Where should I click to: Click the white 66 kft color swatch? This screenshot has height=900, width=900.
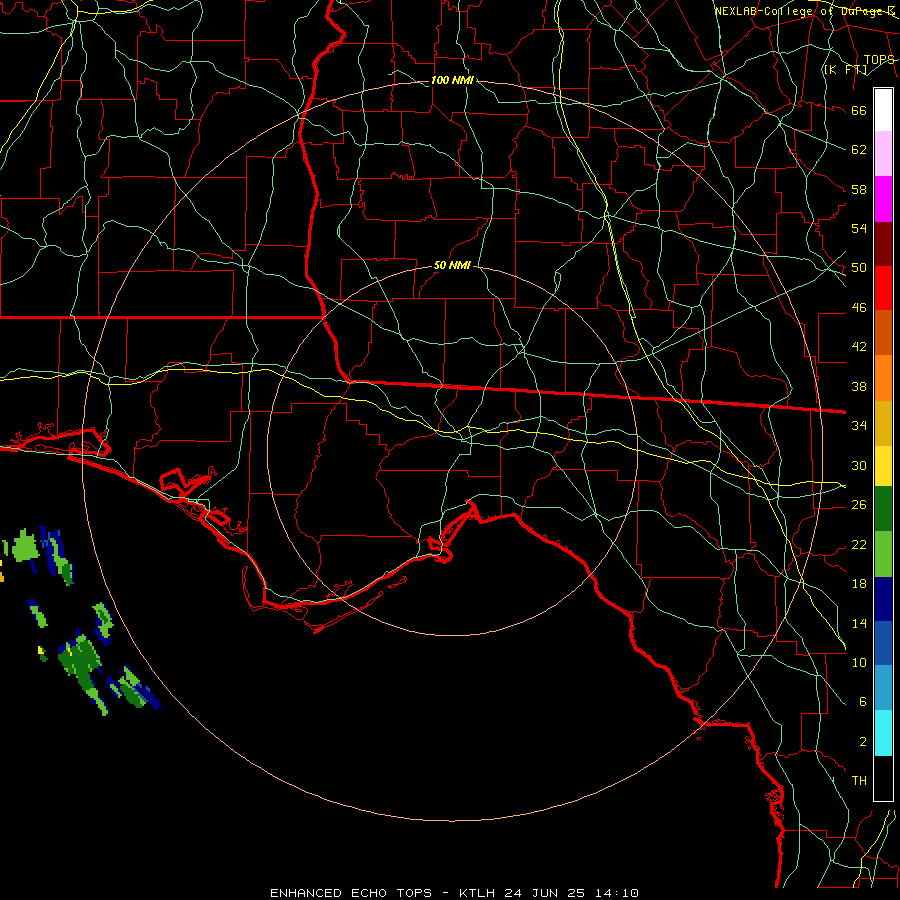click(x=883, y=110)
